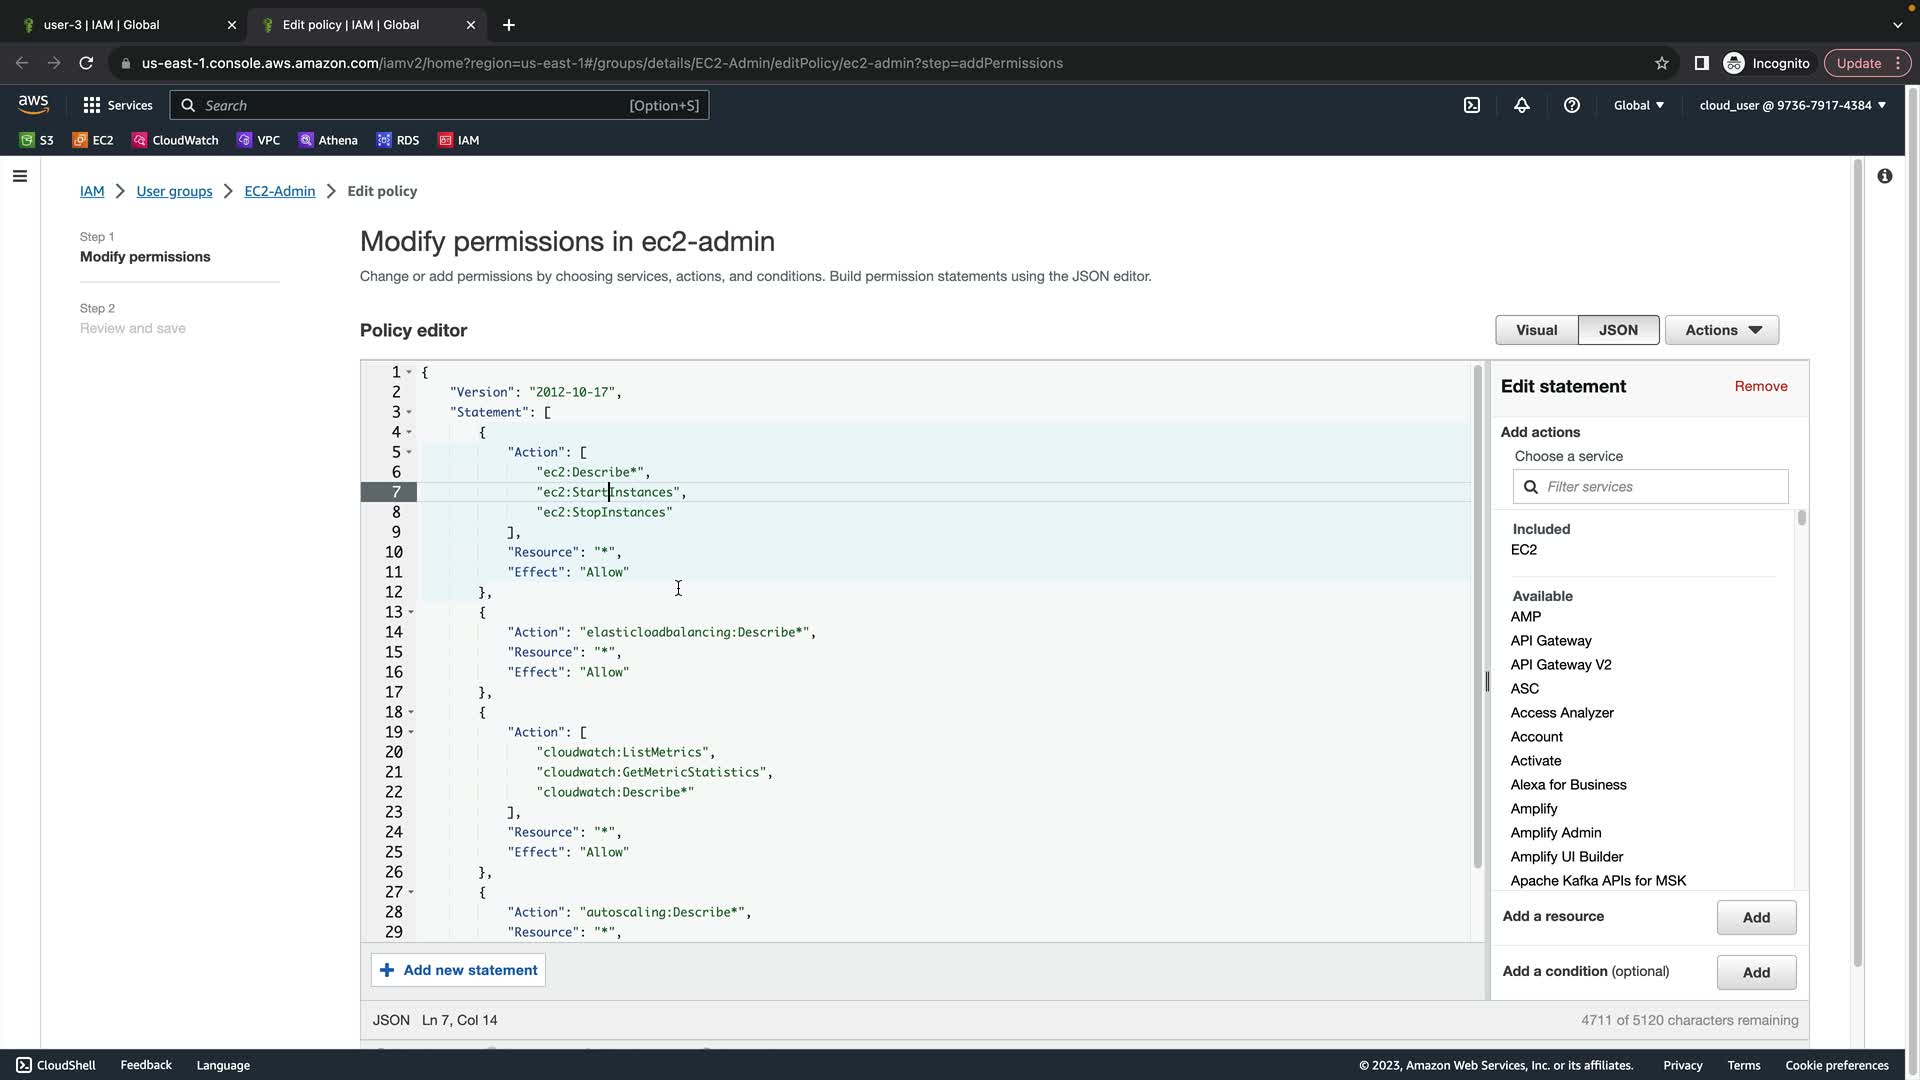Open the S3 bookmark shortcut
Screen dimensions: 1920x1080
pos(37,140)
